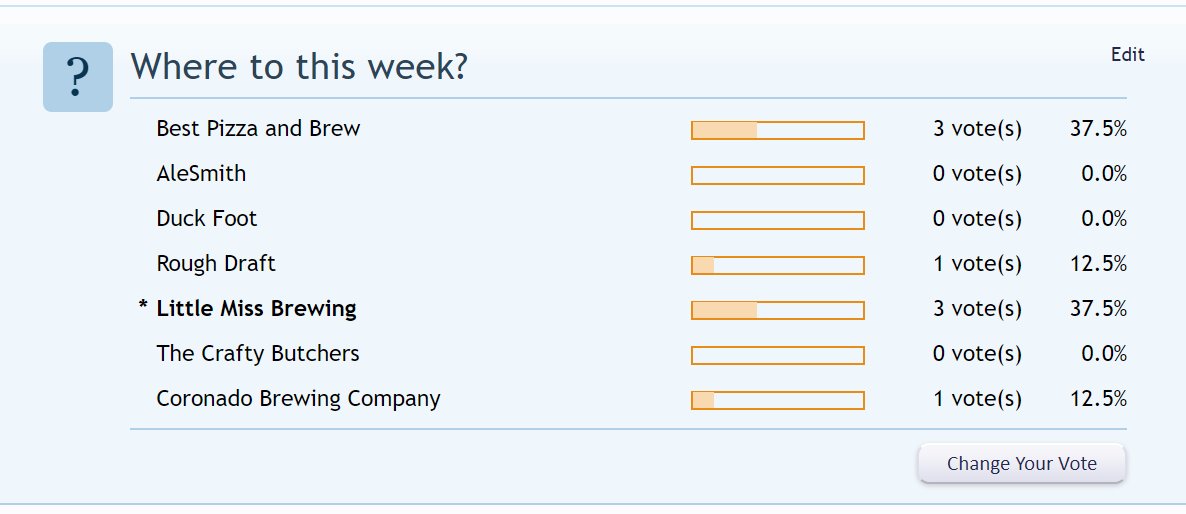The height and width of the screenshot is (514, 1186).
Task: Click the asterisk beside Little Miss Brewing
Action: point(144,306)
